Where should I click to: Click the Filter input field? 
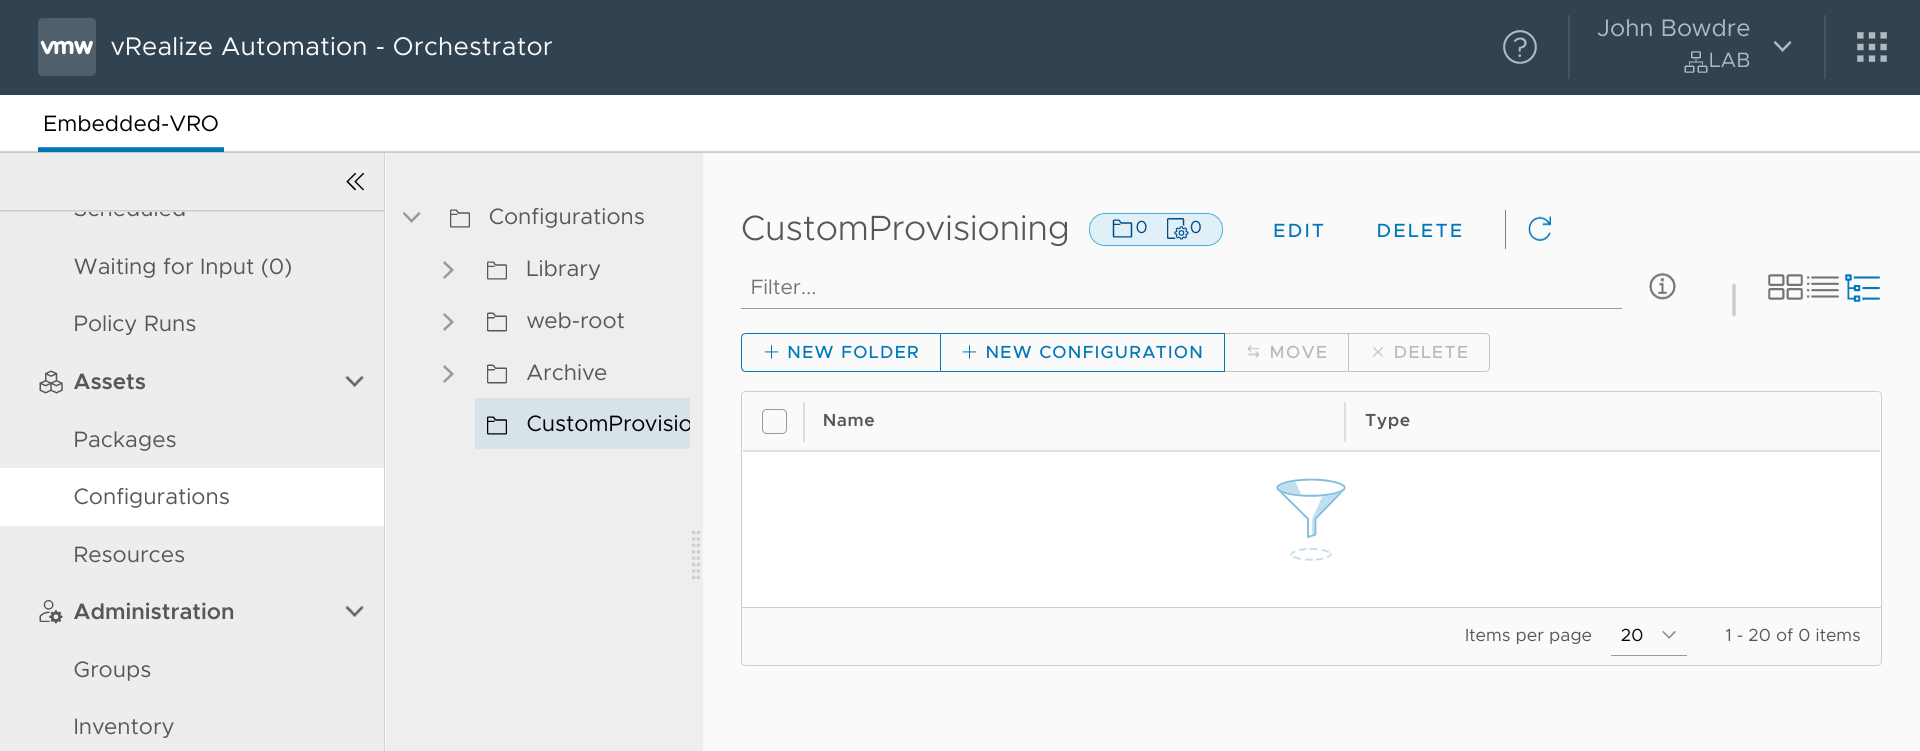coord(1180,288)
